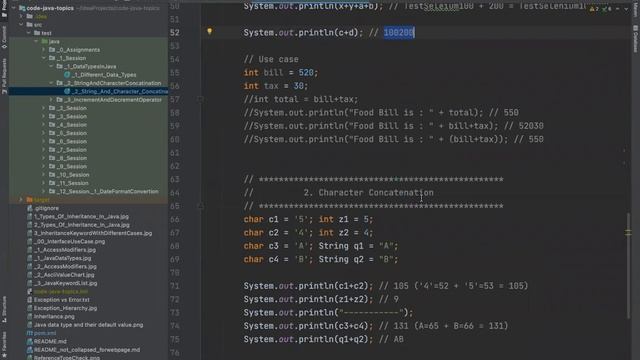Select Exception vs Error.txt file
The image size is (640, 360).
point(58,300)
